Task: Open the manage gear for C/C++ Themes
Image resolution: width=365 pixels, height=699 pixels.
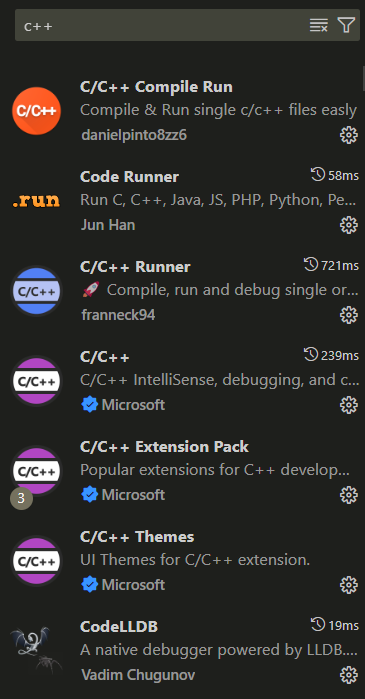Action: (349, 585)
